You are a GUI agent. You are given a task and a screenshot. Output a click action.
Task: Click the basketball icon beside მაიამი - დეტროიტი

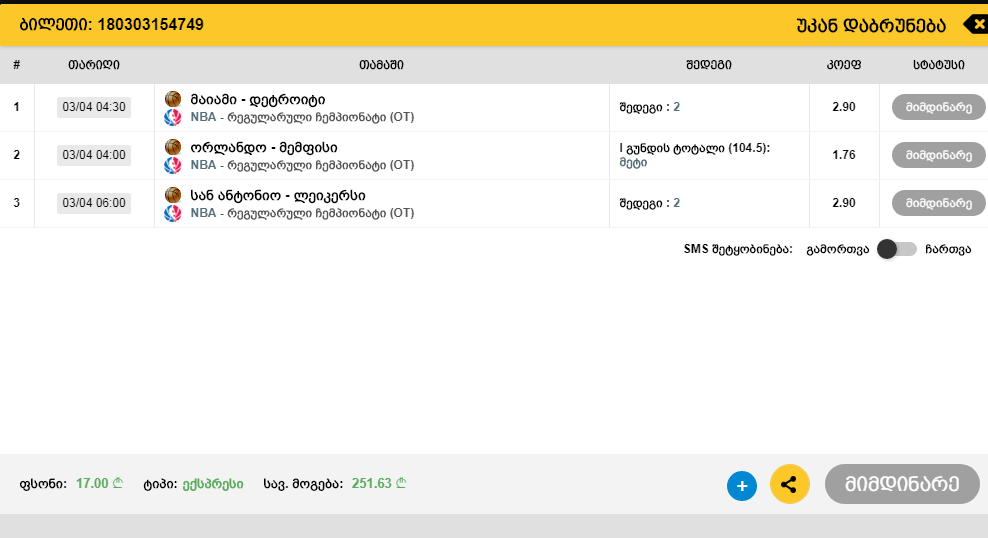(x=172, y=99)
